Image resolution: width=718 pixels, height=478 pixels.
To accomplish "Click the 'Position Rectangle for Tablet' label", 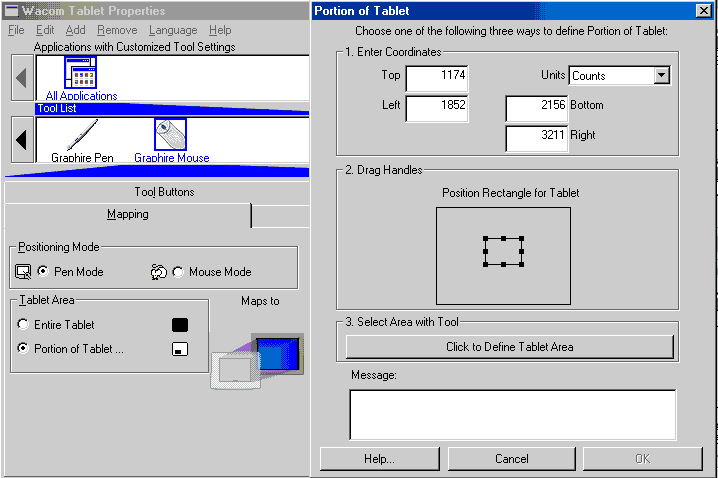I will tap(511, 193).
